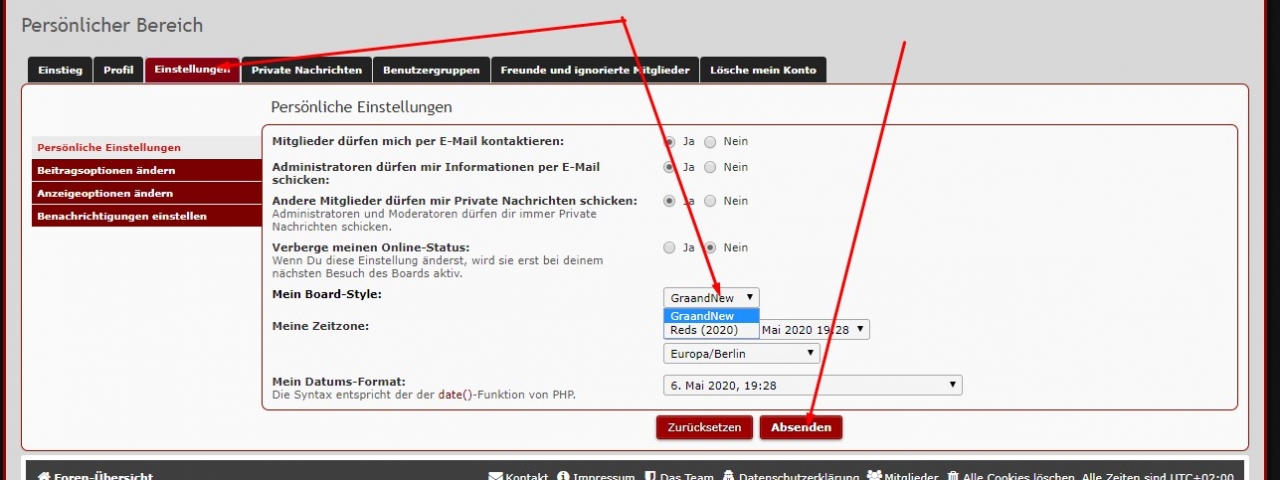This screenshot has width=1280, height=480.
Task: Select Nein for receiving private messages
Action: coord(710,201)
